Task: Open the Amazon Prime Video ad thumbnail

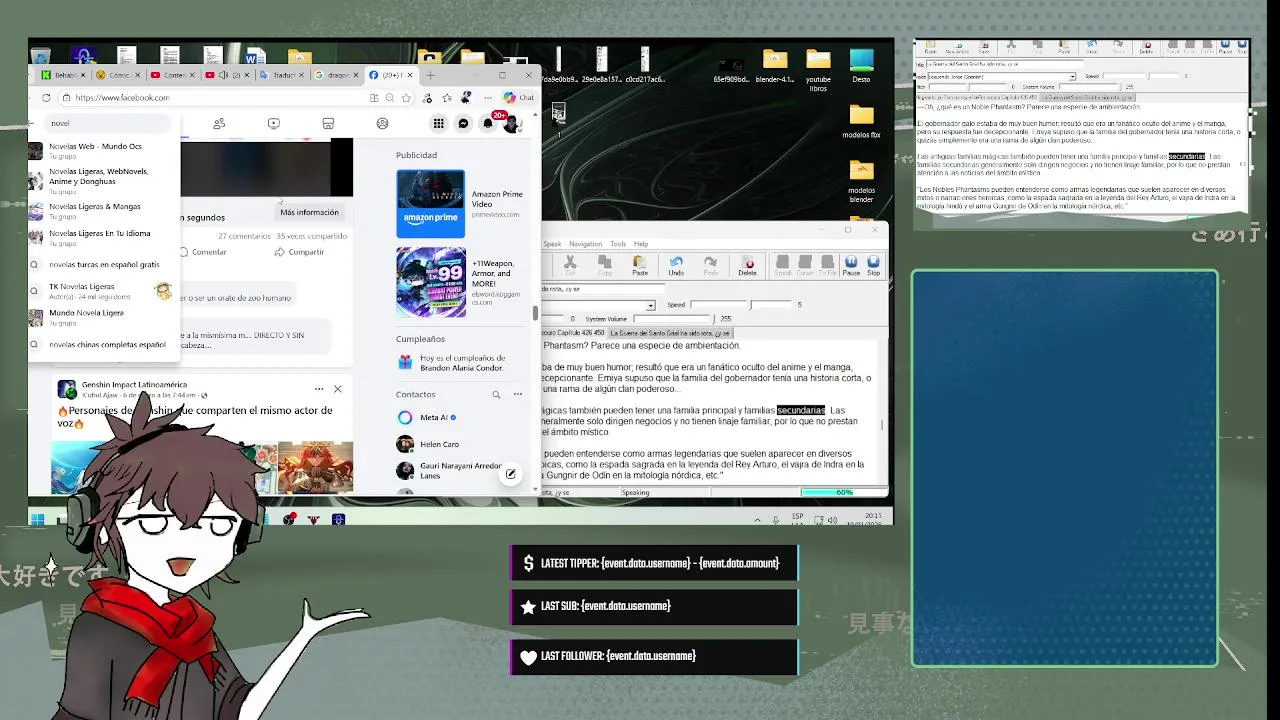Action: (430, 203)
